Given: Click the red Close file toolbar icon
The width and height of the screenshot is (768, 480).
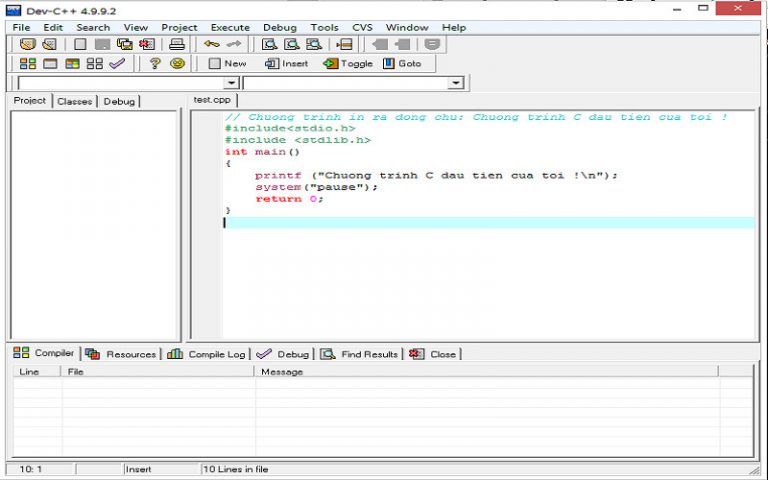Looking at the screenshot, I should pos(147,44).
